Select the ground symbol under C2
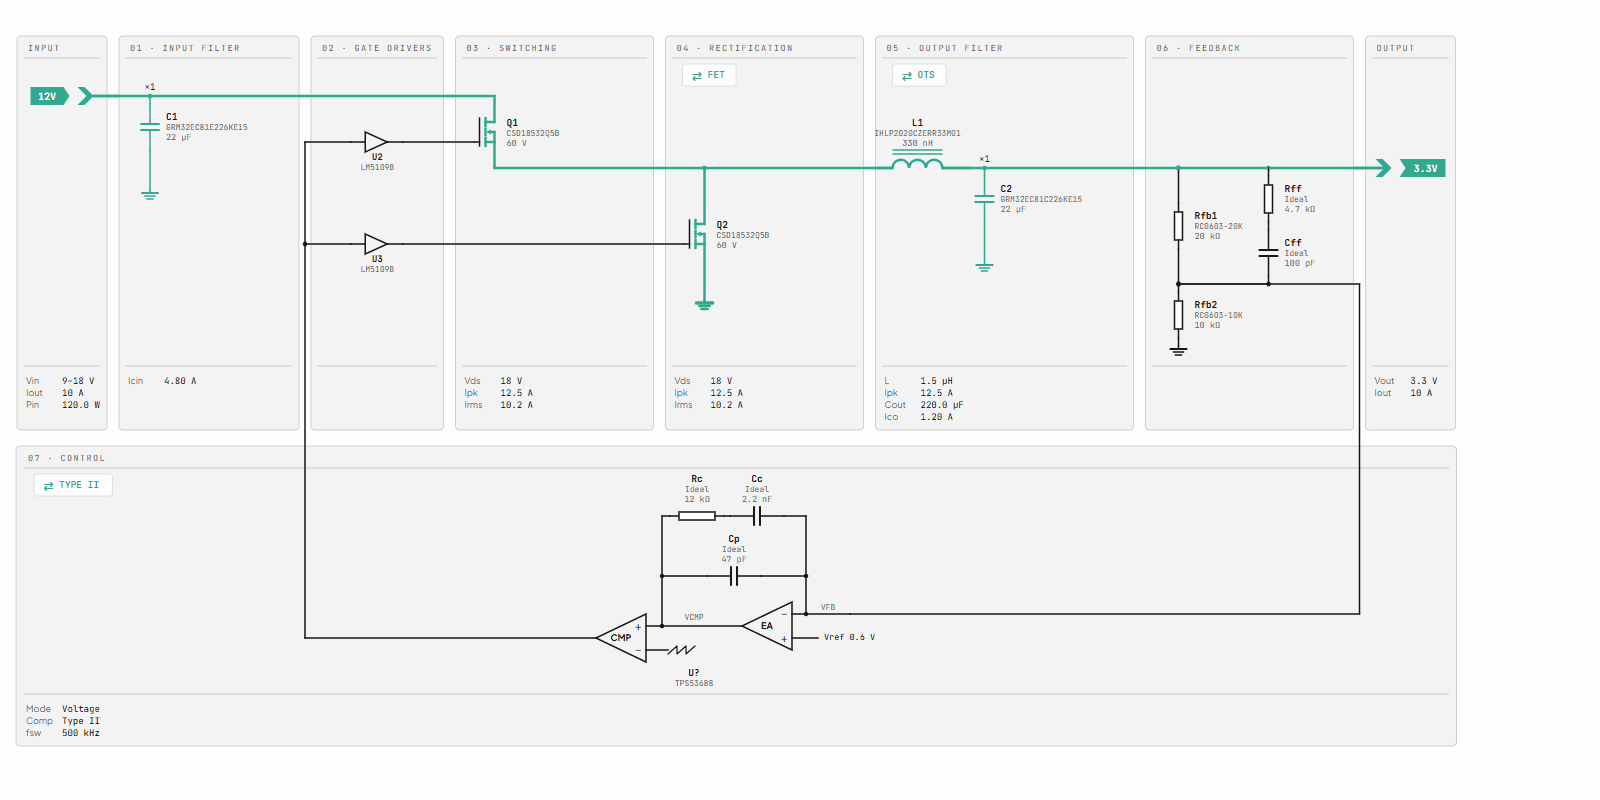This screenshot has height=800, width=1600. click(984, 267)
